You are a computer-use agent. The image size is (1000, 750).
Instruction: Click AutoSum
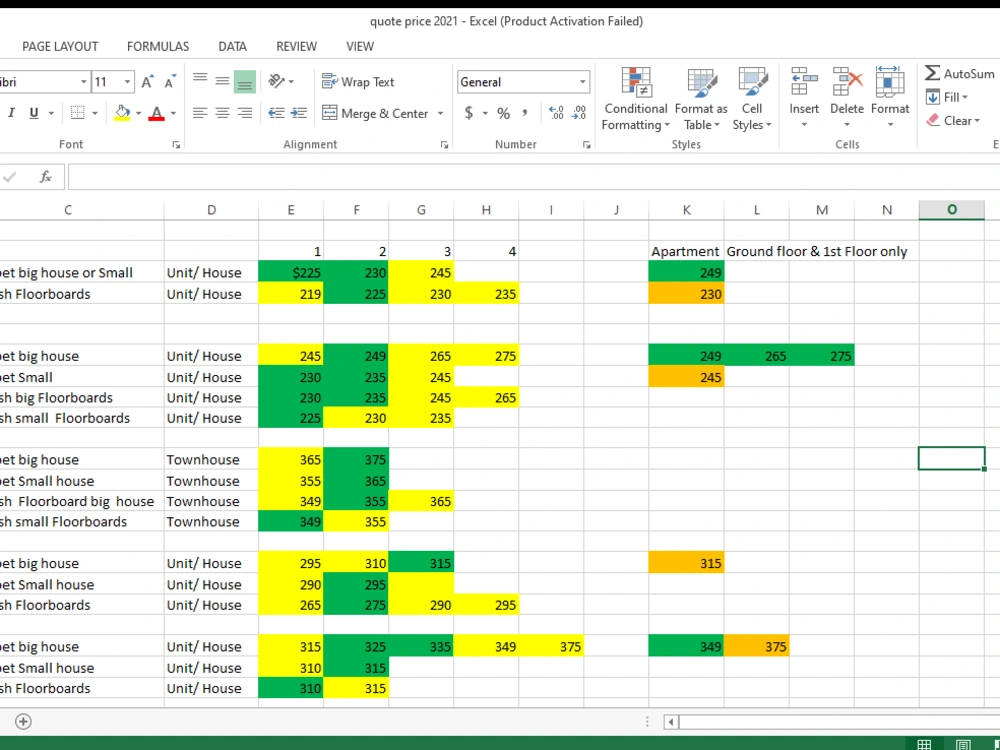click(960, 73)
